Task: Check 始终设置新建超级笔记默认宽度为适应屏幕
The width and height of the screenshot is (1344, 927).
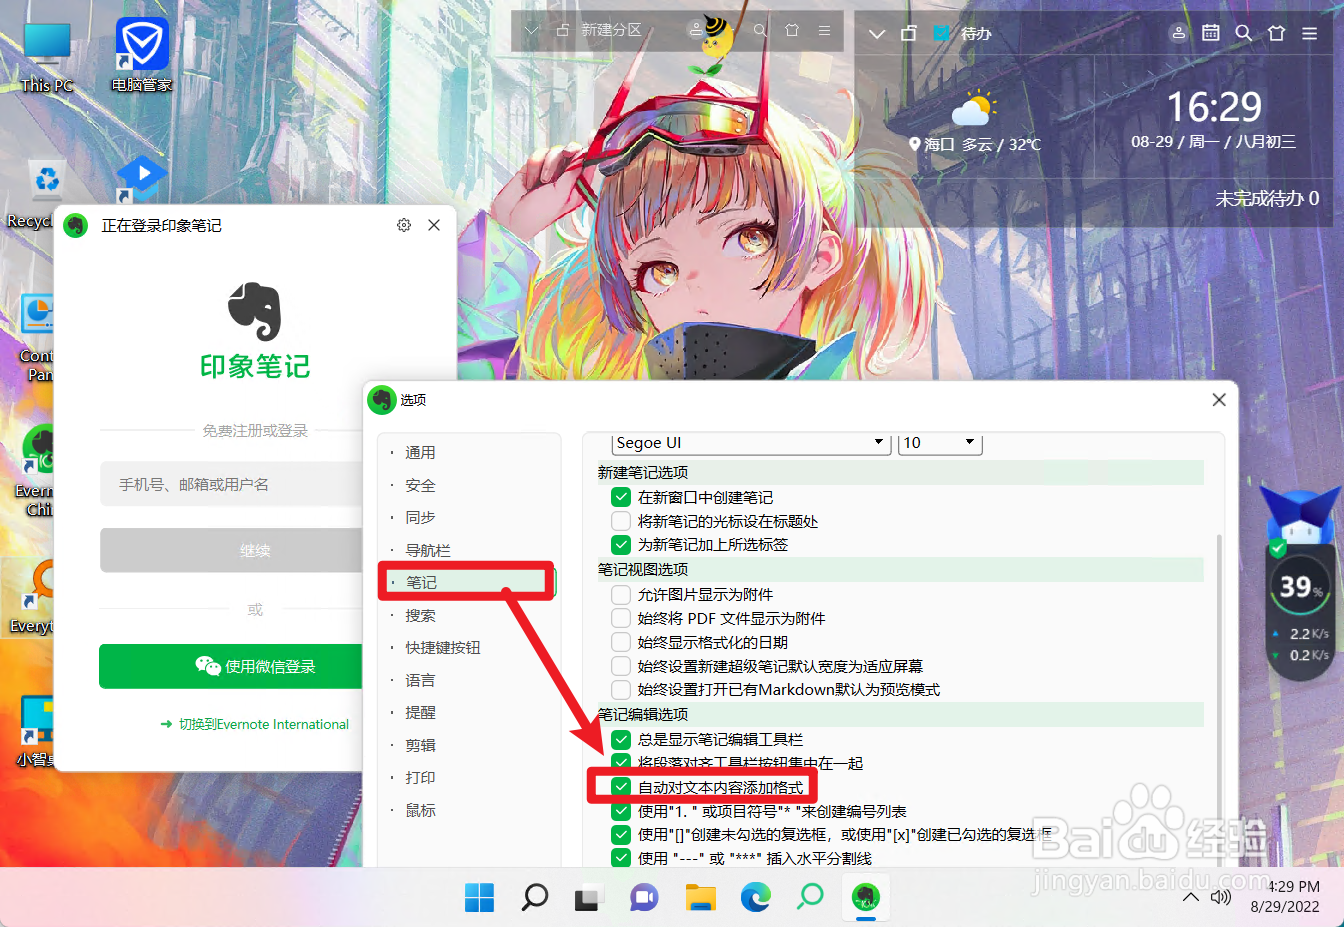Action: pyautogui.click(x=621, y=666)
